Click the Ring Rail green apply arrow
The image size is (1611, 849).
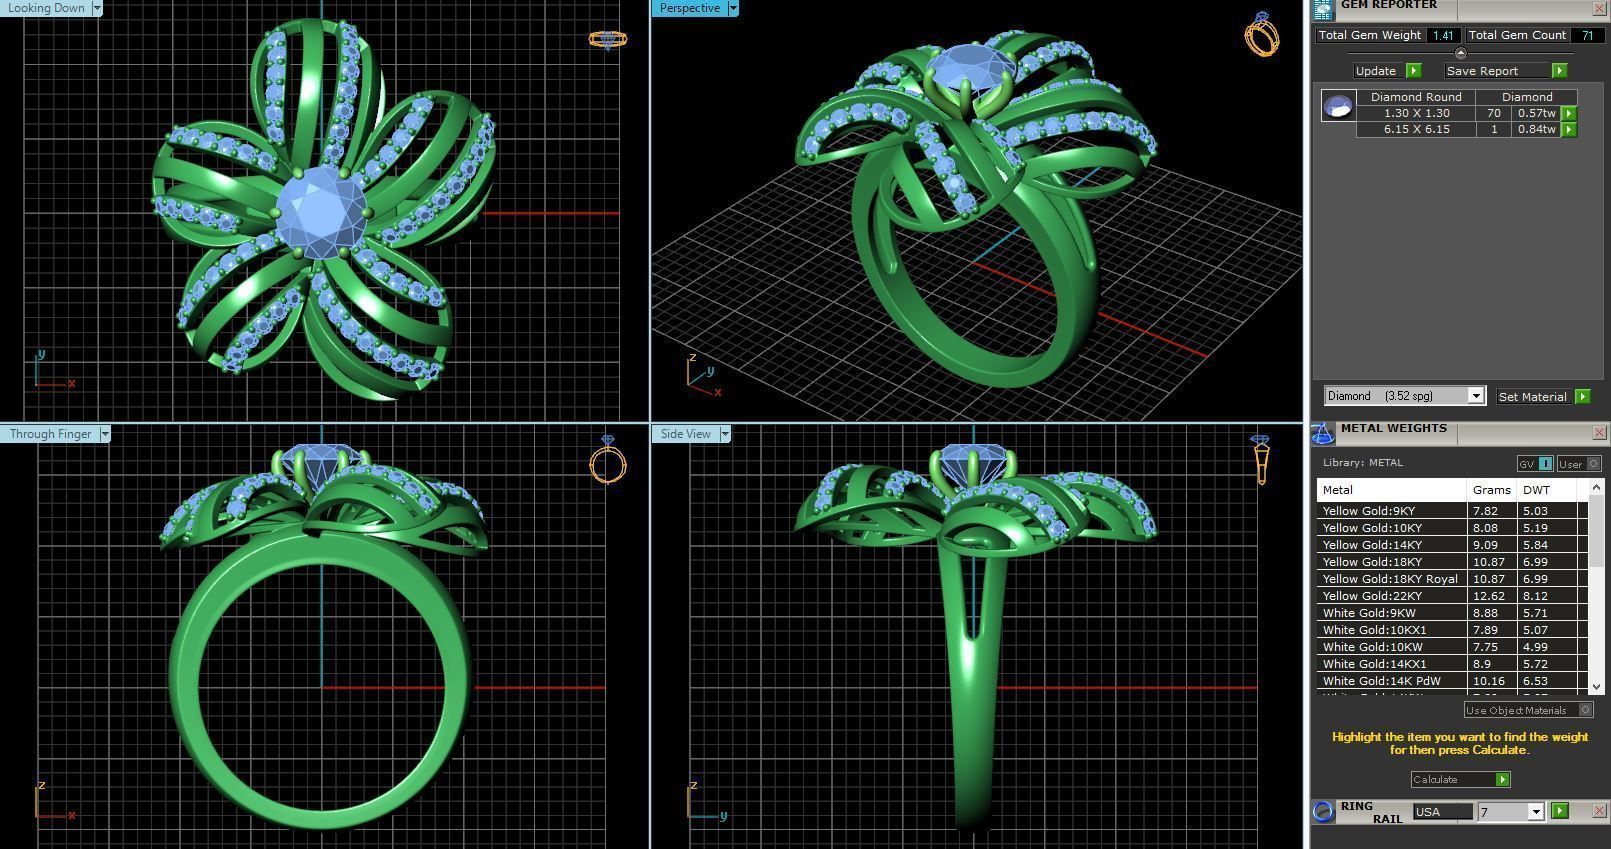[x=1560, y=811]
